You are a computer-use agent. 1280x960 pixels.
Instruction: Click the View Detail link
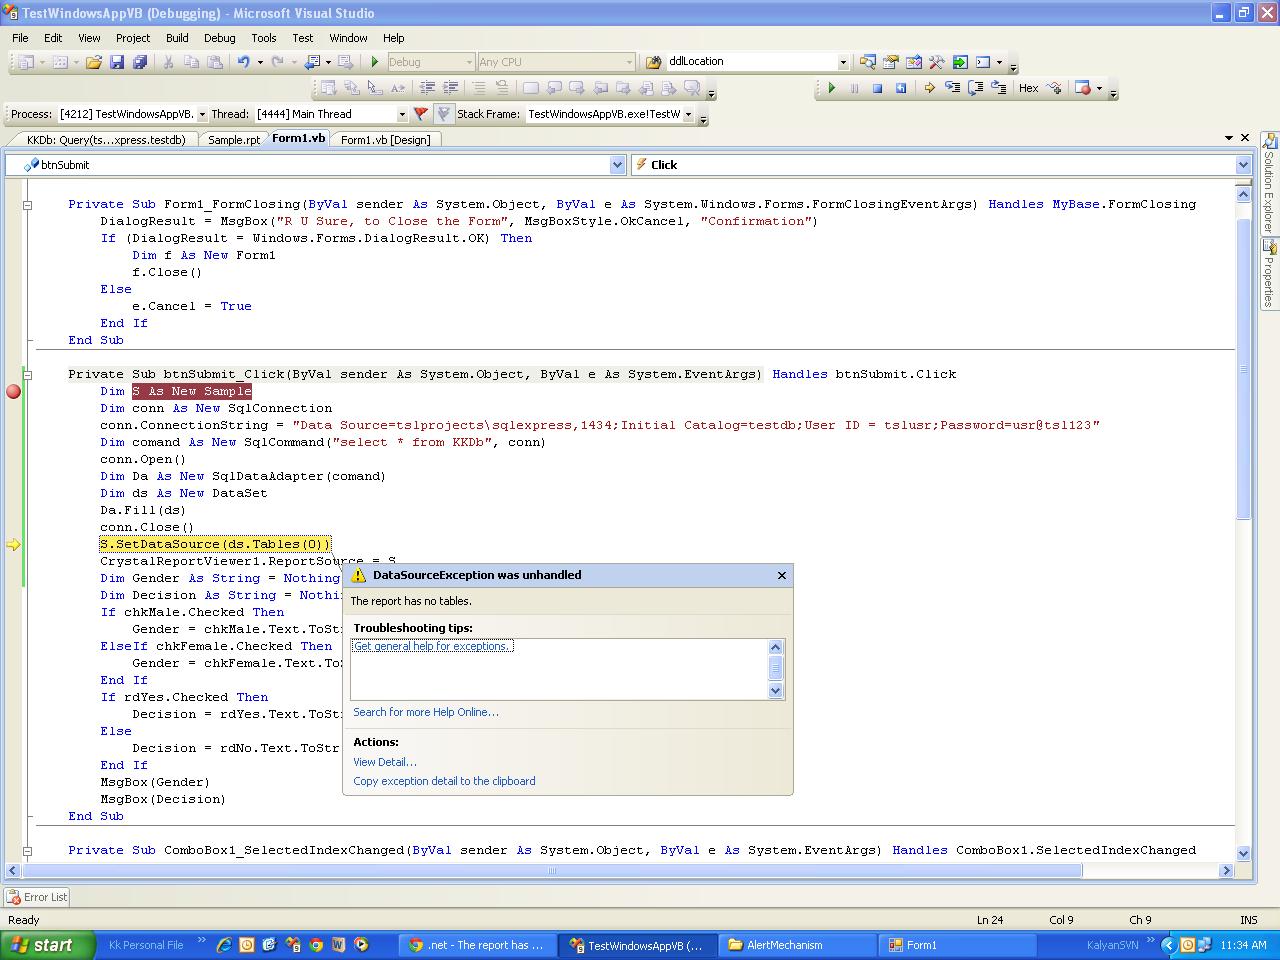click(385, 762)
